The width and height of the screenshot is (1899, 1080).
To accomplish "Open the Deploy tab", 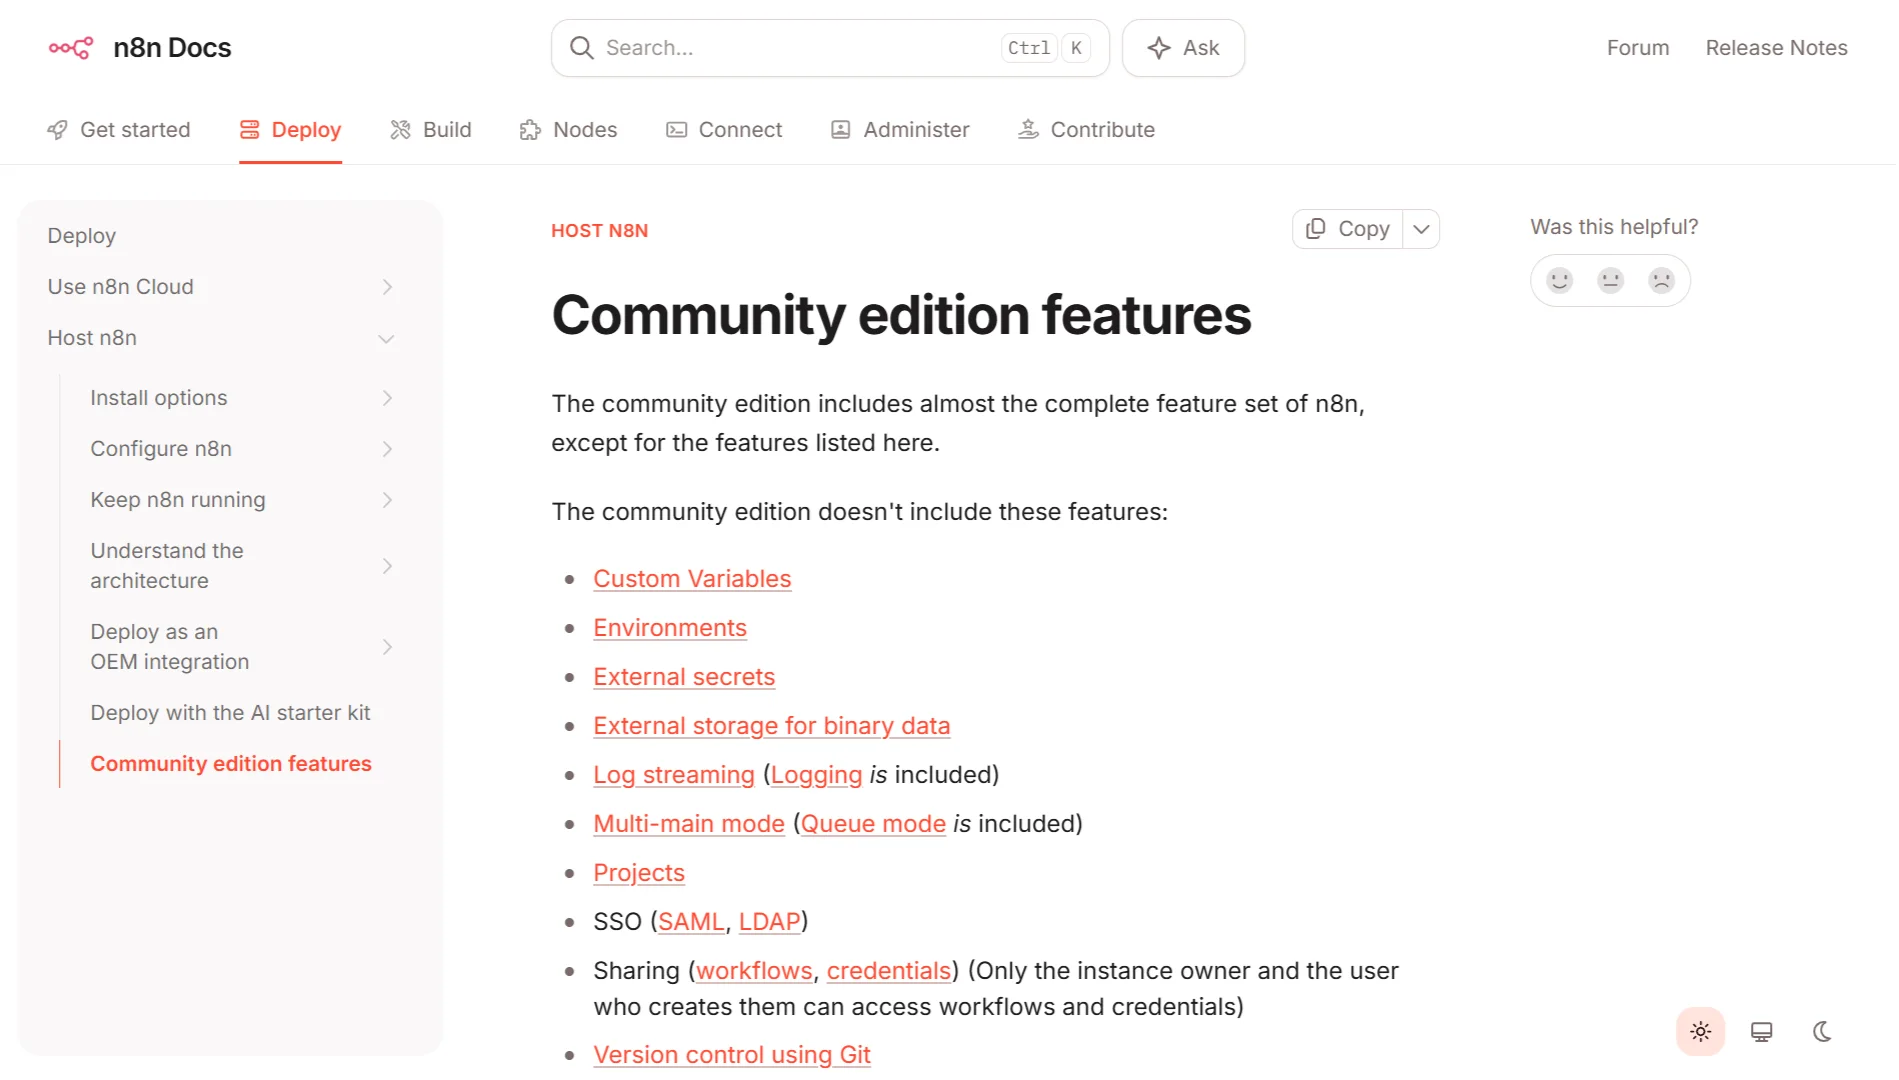I will click(290, 130).
